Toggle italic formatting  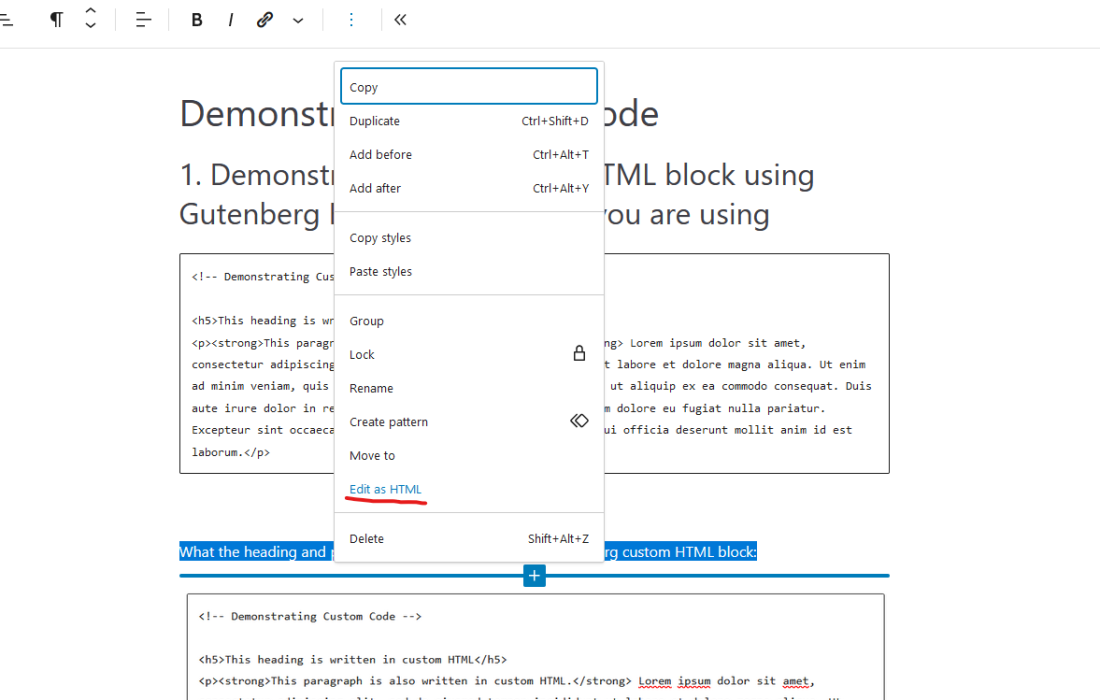tap(231, 20)
